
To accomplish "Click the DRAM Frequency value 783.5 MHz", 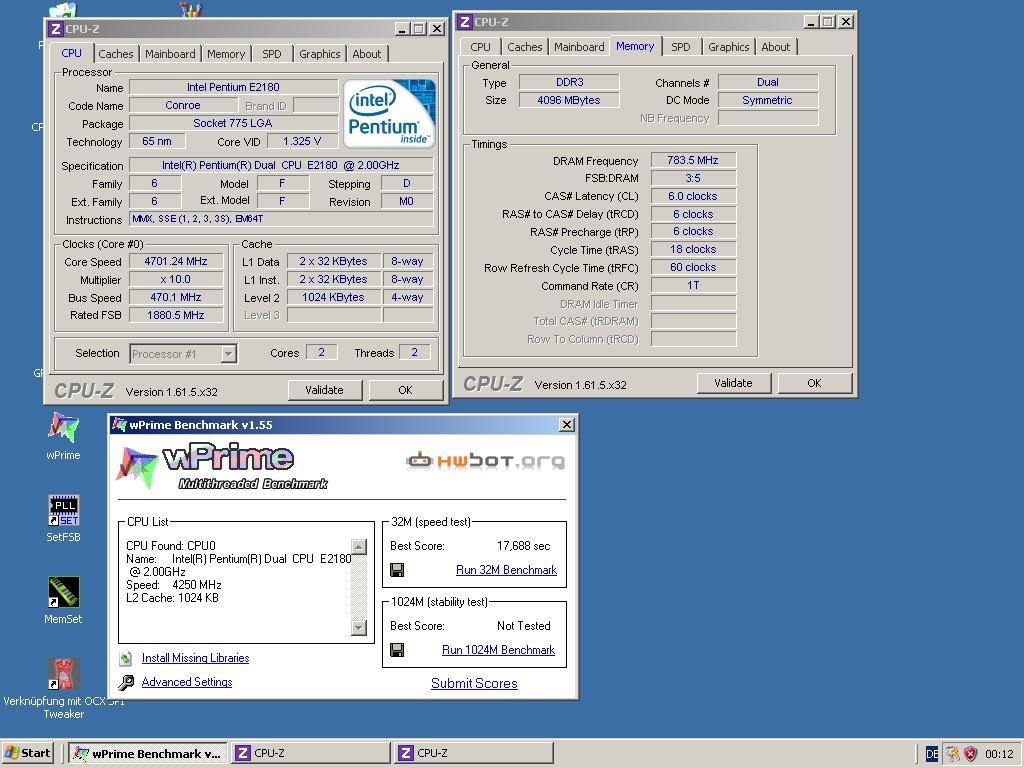I will coord(693,161).
